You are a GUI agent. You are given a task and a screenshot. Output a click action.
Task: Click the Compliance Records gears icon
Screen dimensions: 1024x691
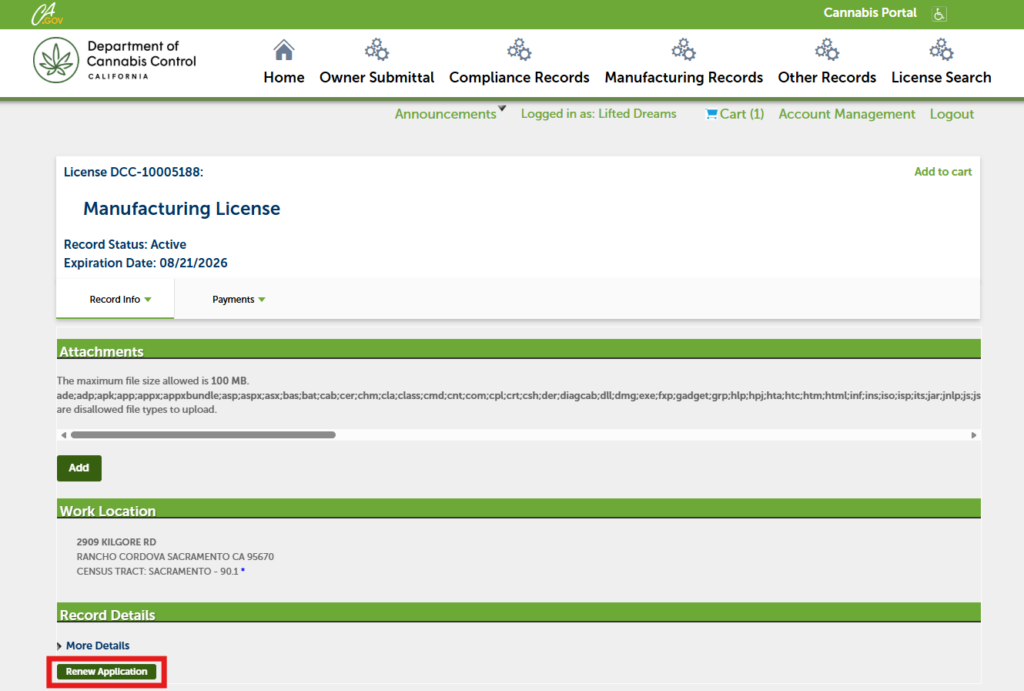[519, 50]
